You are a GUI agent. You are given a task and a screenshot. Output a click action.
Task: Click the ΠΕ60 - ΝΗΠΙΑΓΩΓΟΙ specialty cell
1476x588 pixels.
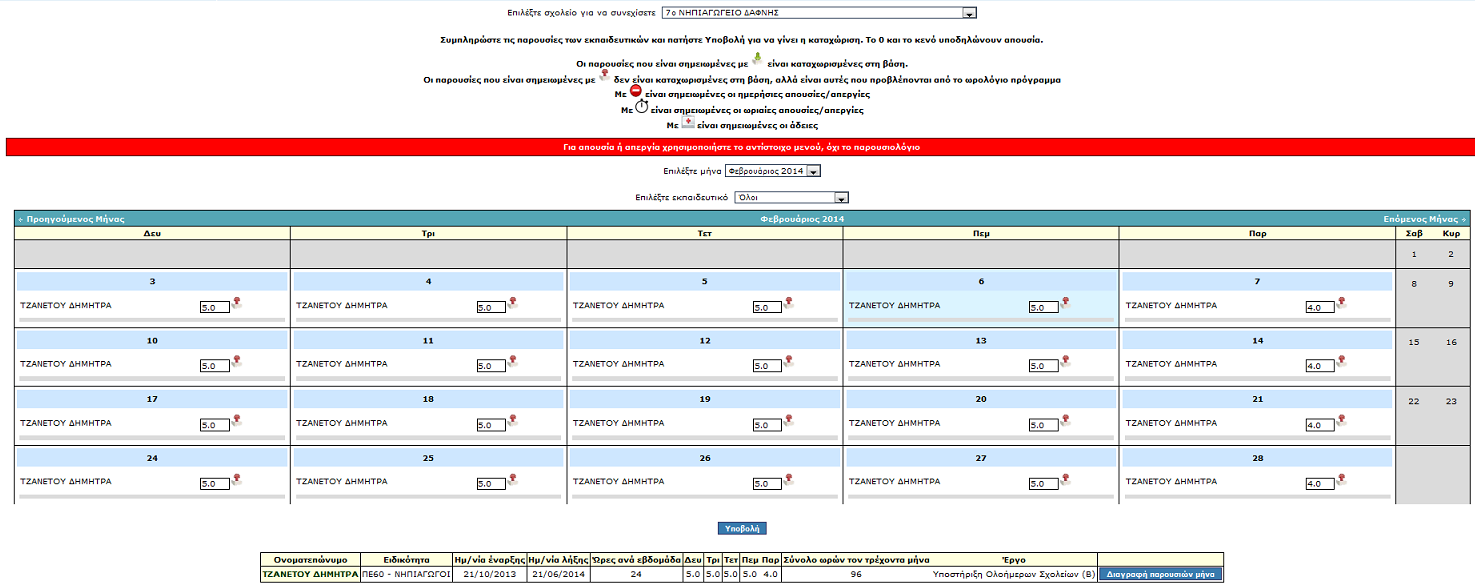406,575
